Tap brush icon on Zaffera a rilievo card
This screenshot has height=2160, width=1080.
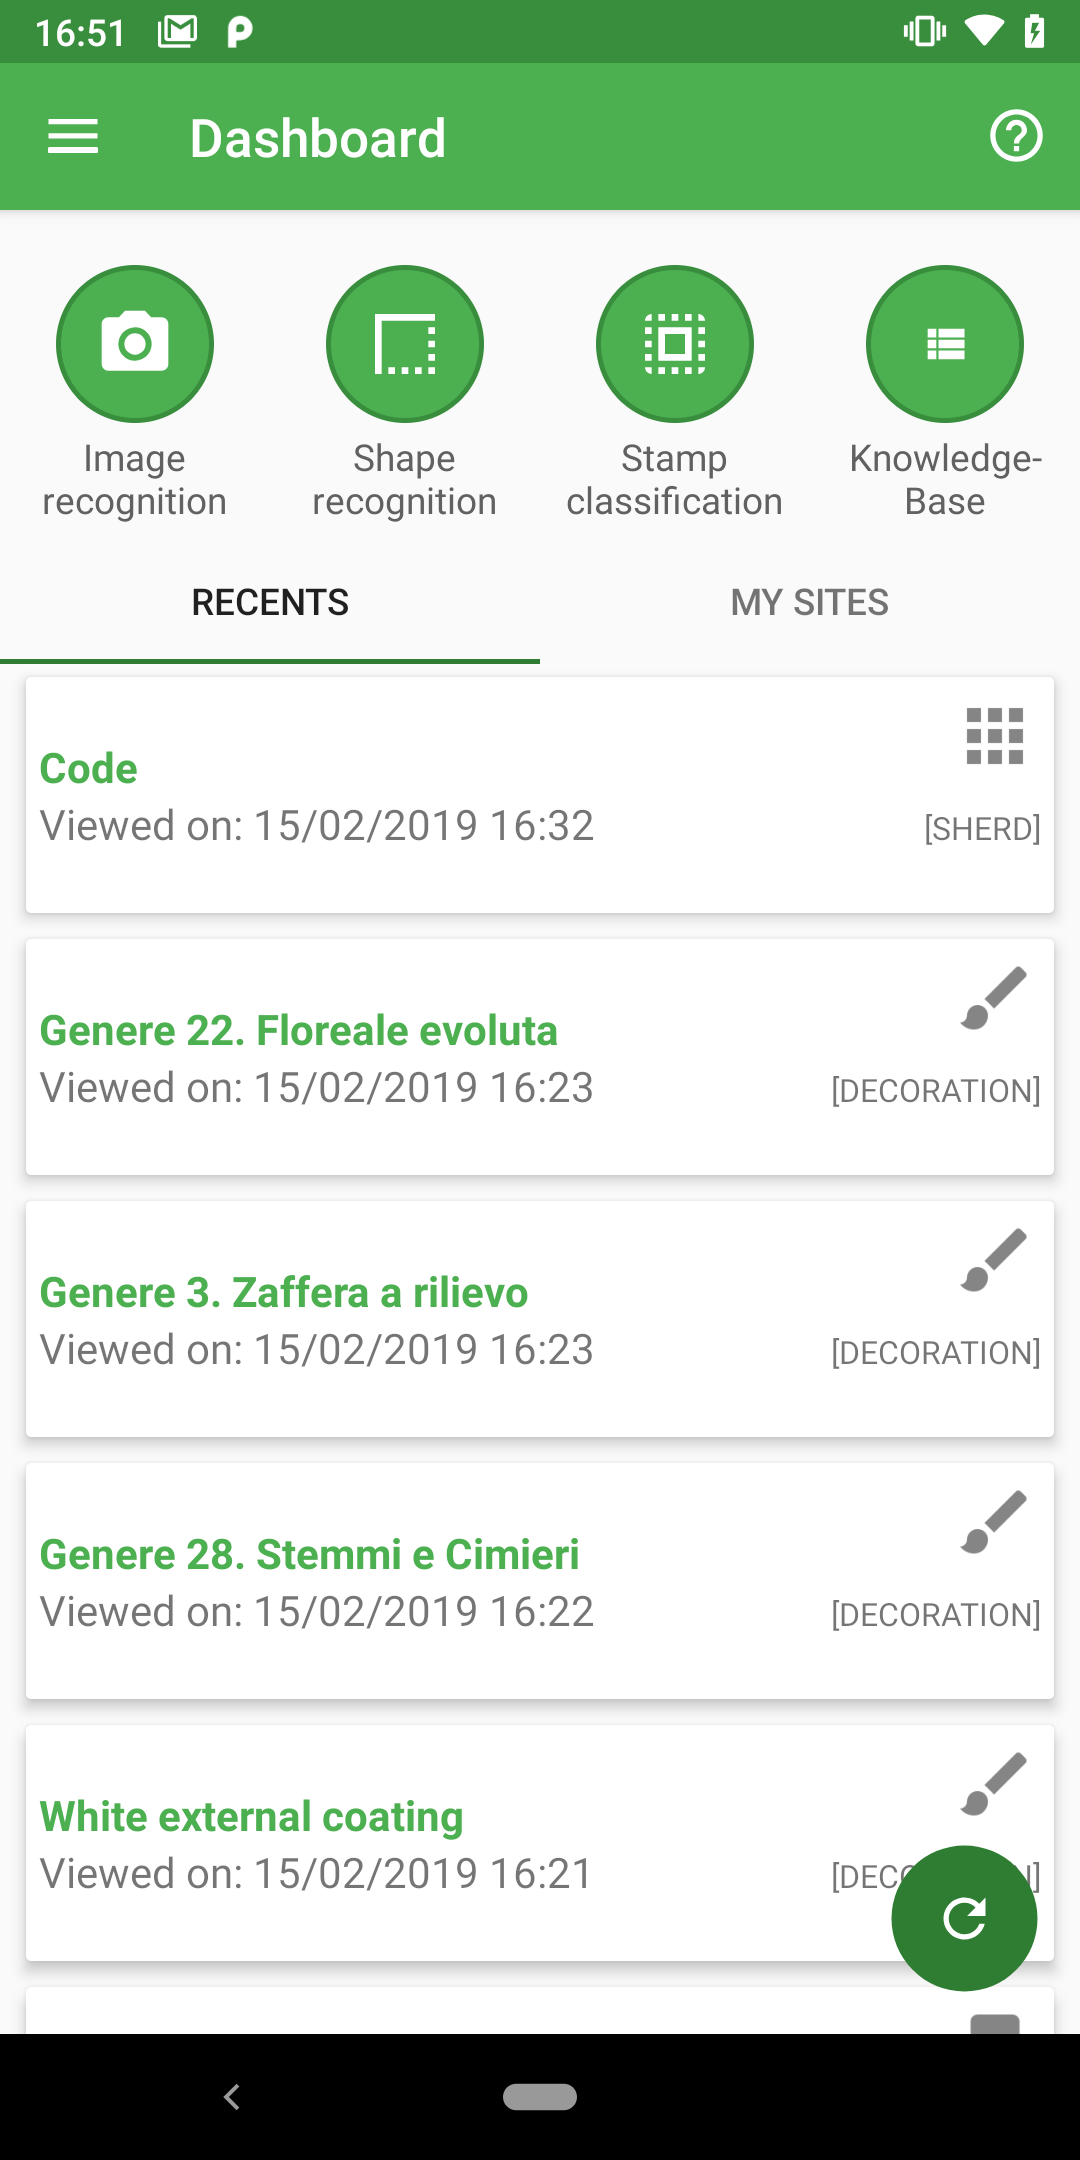[994, 1260]
